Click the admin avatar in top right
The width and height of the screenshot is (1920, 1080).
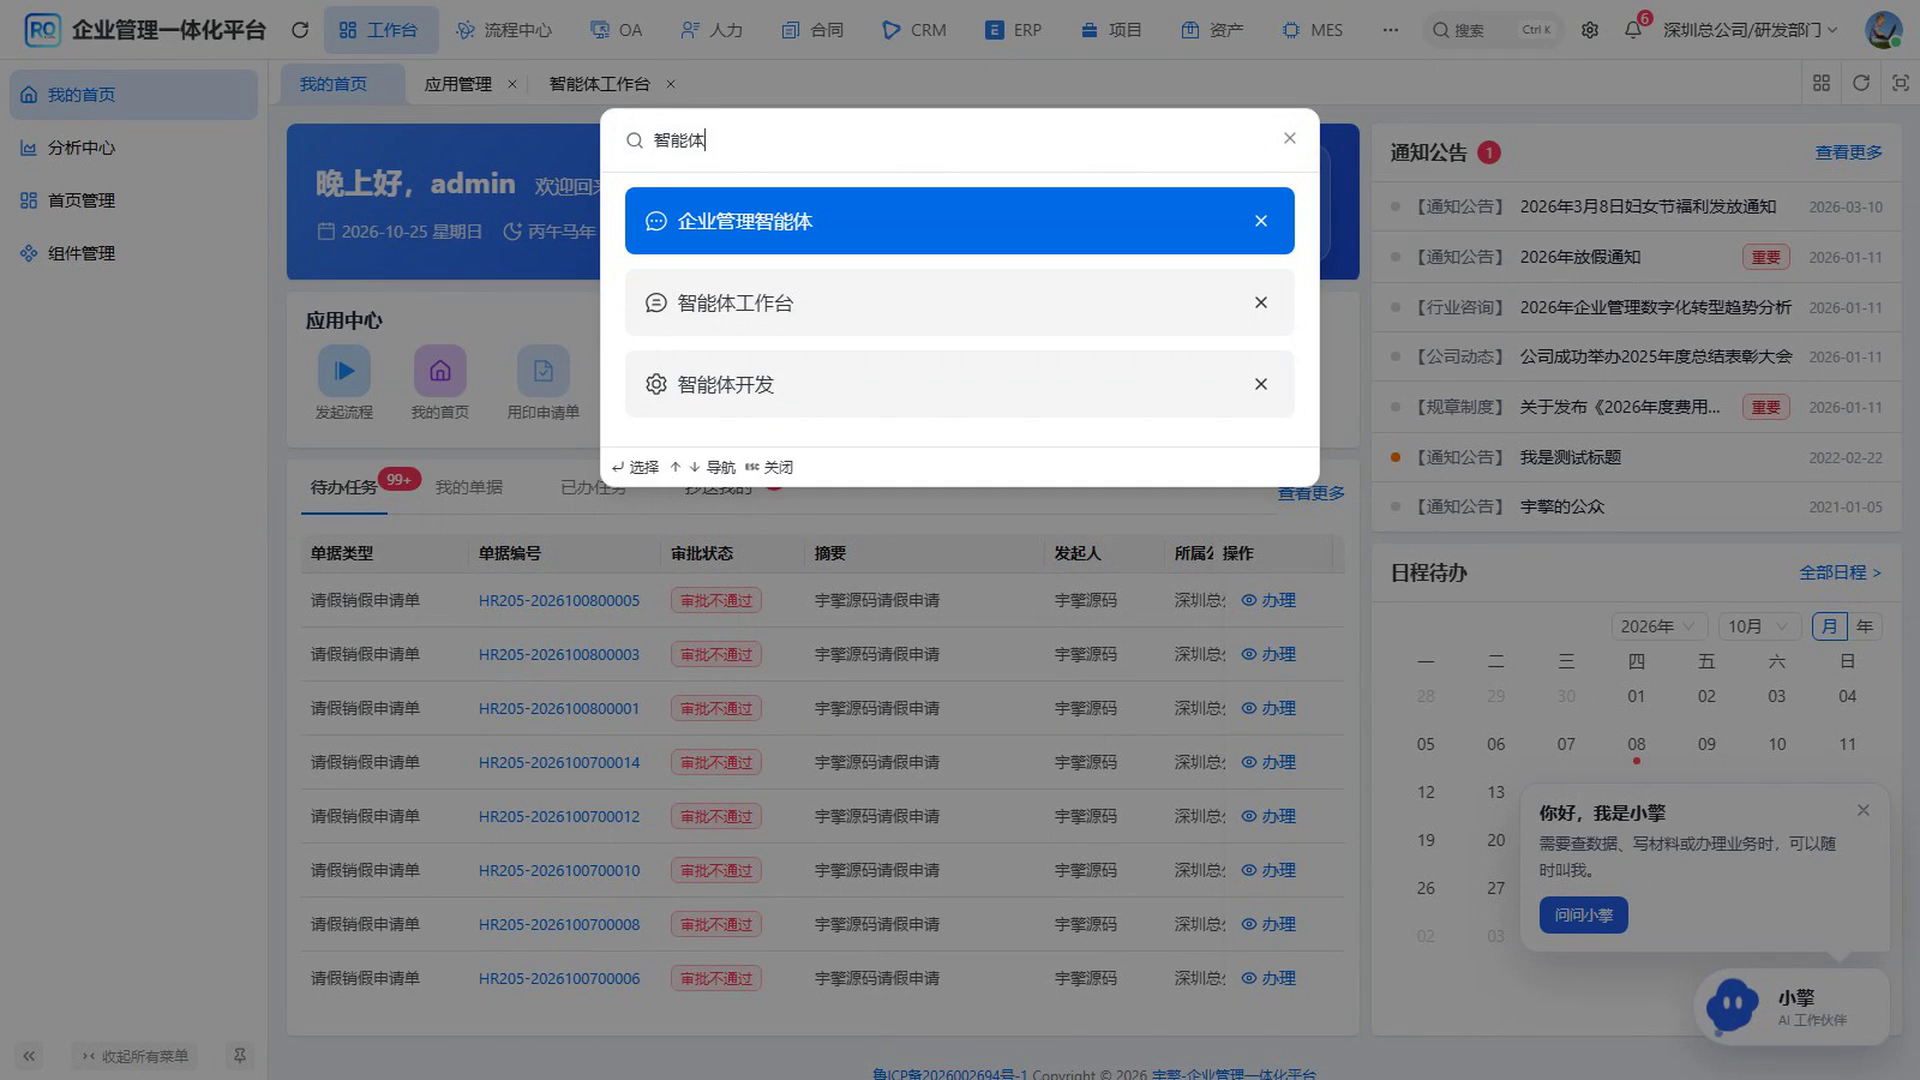tap(1883, 30)
